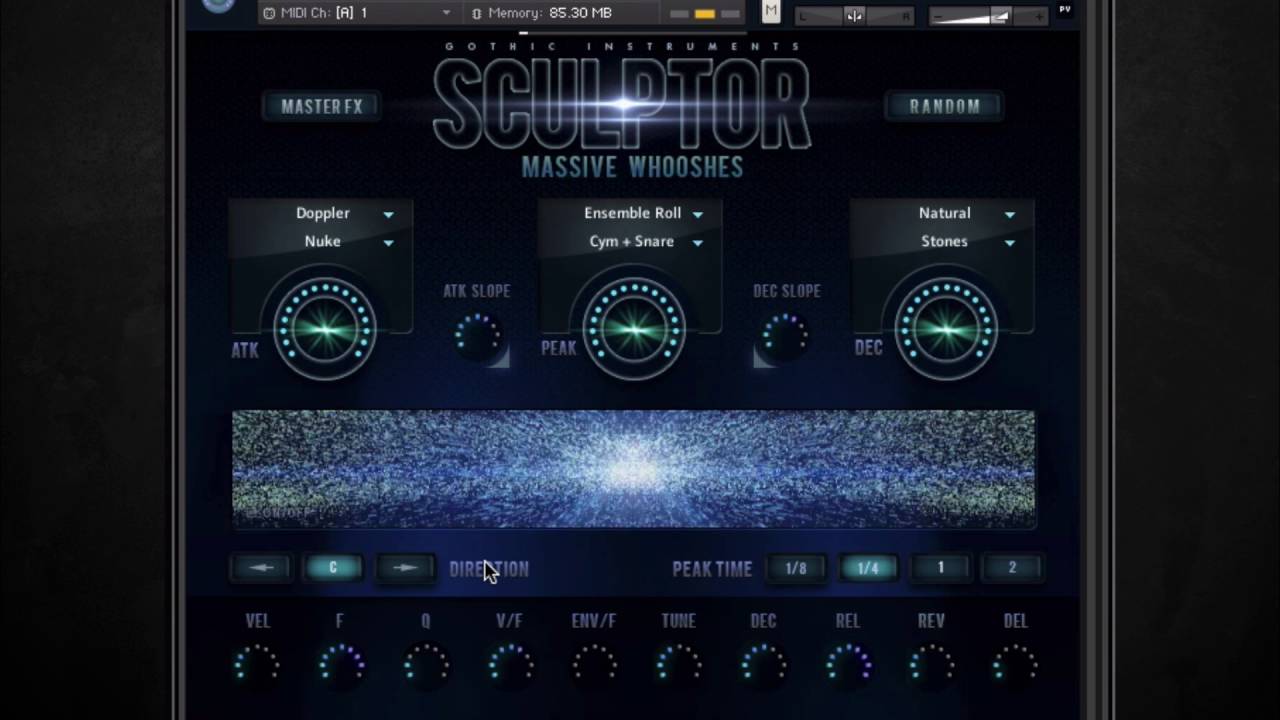Click the V/F knob
1280x720 pixels.
pyautogui.click(x=510, y=663)
